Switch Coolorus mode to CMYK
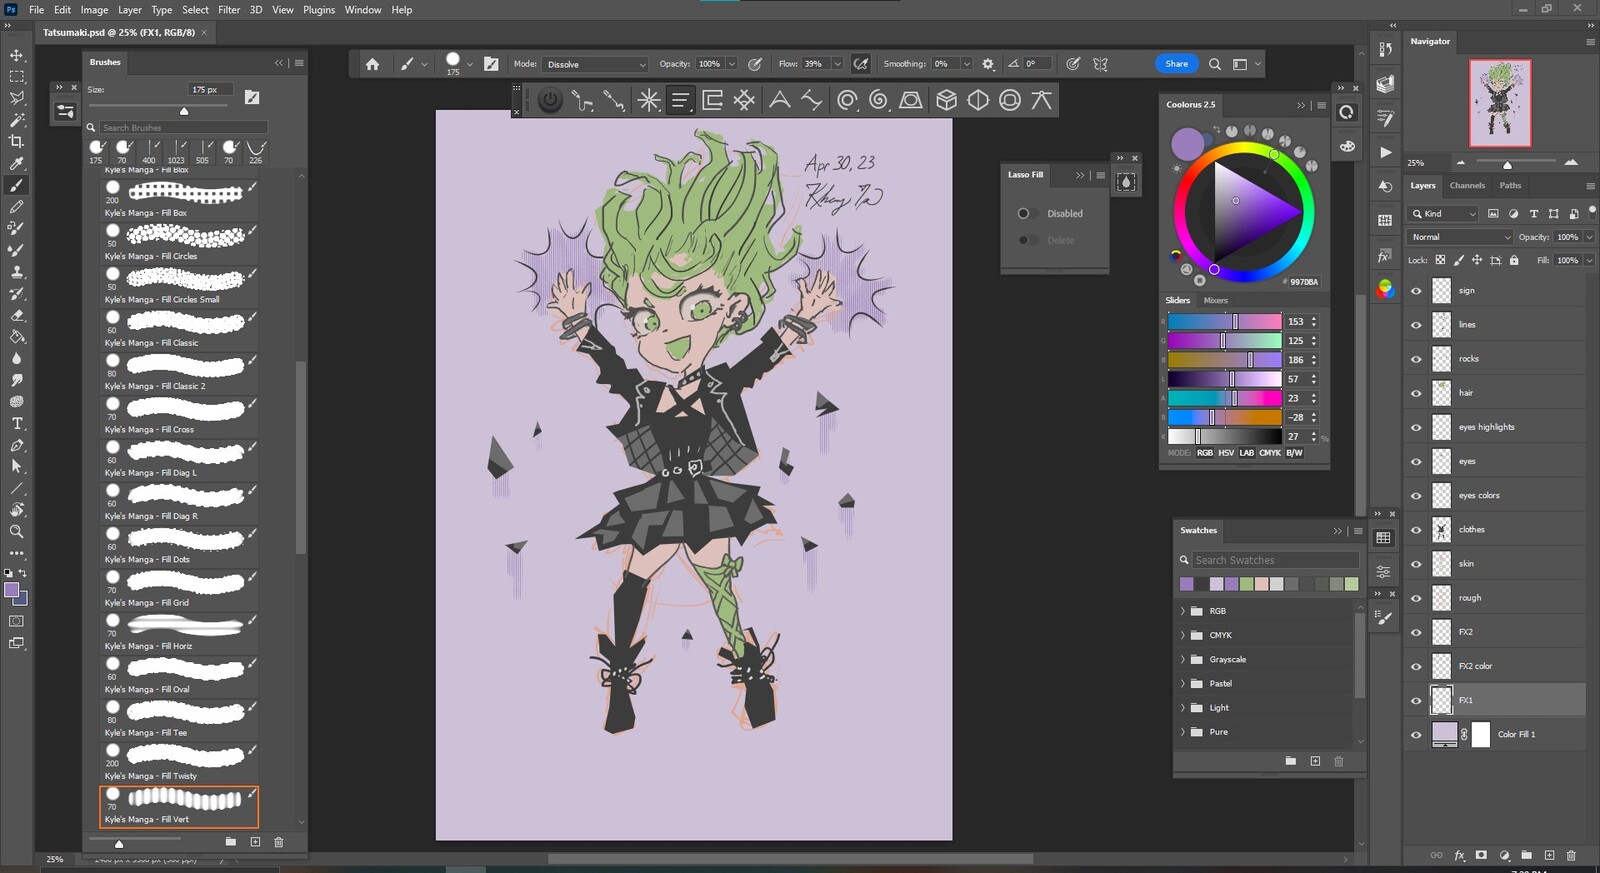Image resolution: width=1600 pixels, height=873 pixels. pyautogui.click(x=1270, y=453)
